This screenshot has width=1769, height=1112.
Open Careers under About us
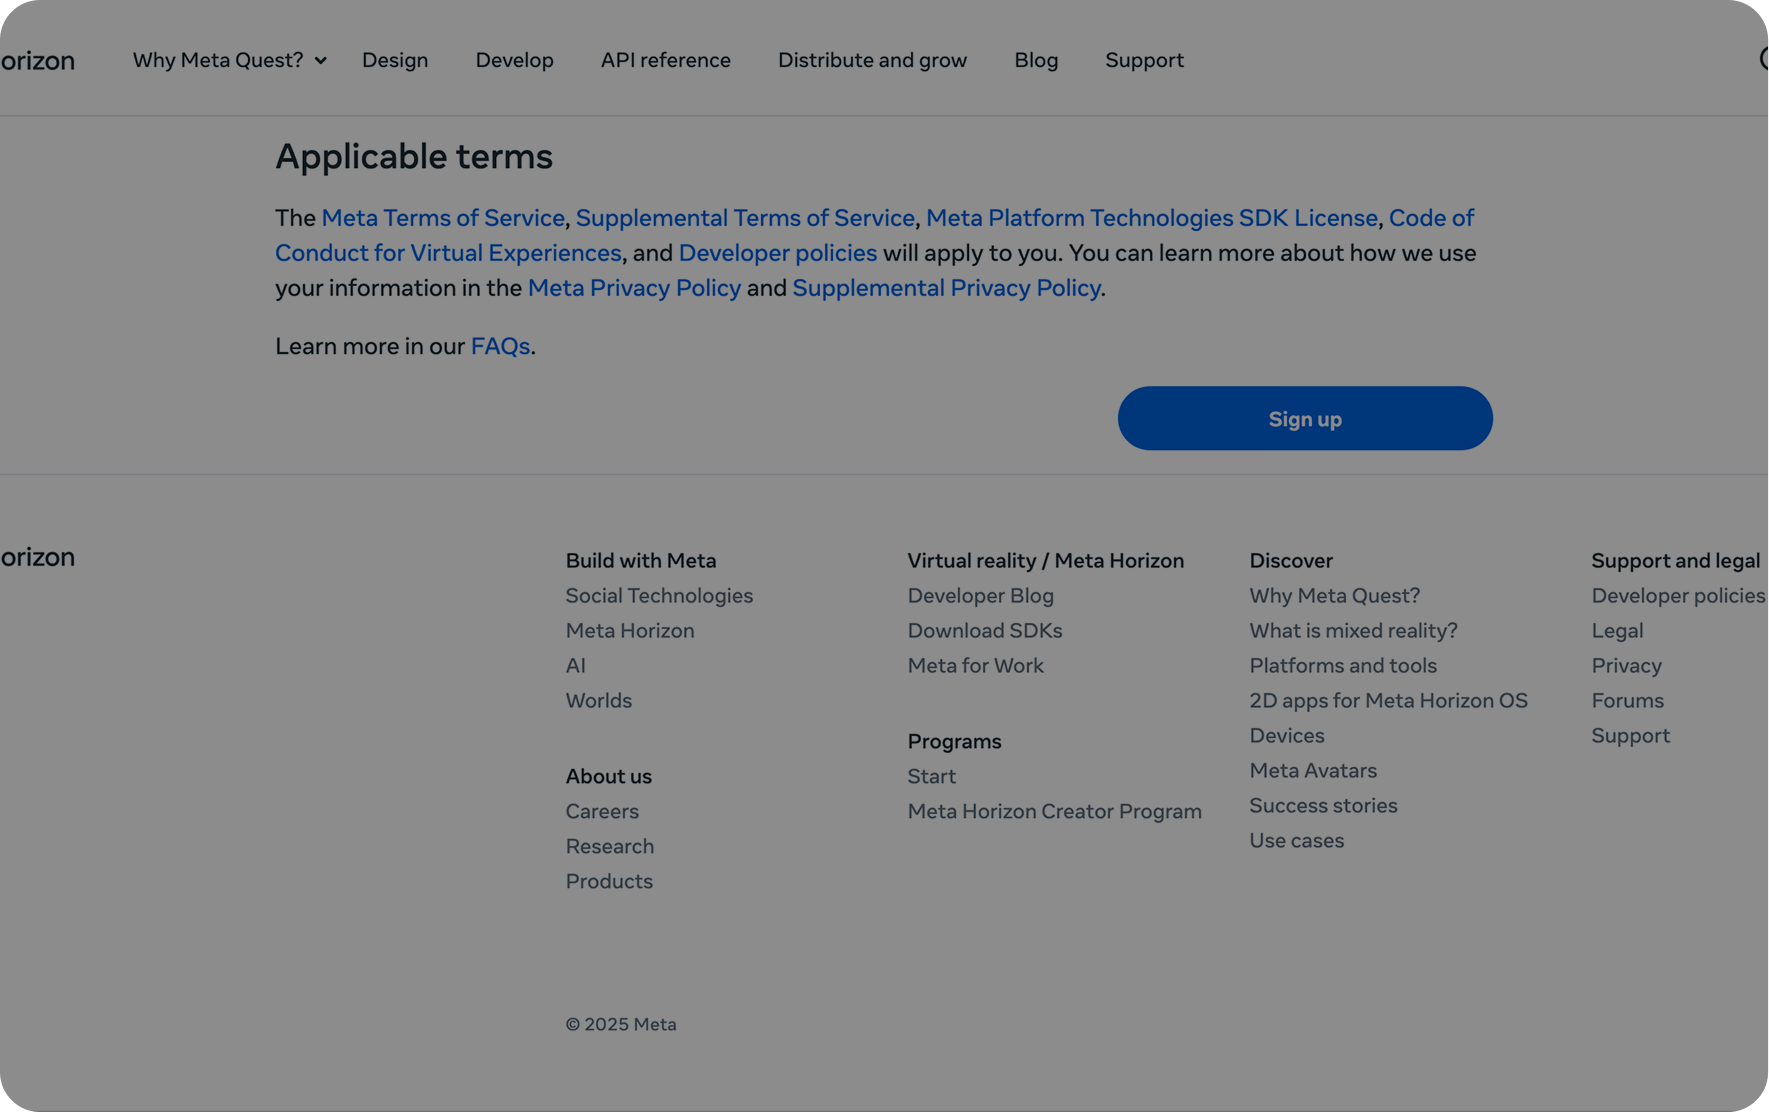click(x=602, y=811)
